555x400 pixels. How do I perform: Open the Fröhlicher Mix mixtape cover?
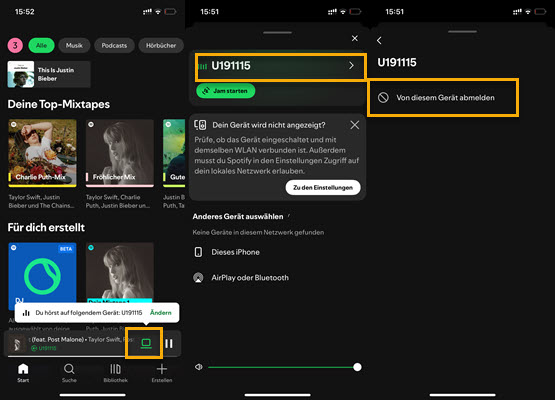pyautogui.click(x=120, y=153)
